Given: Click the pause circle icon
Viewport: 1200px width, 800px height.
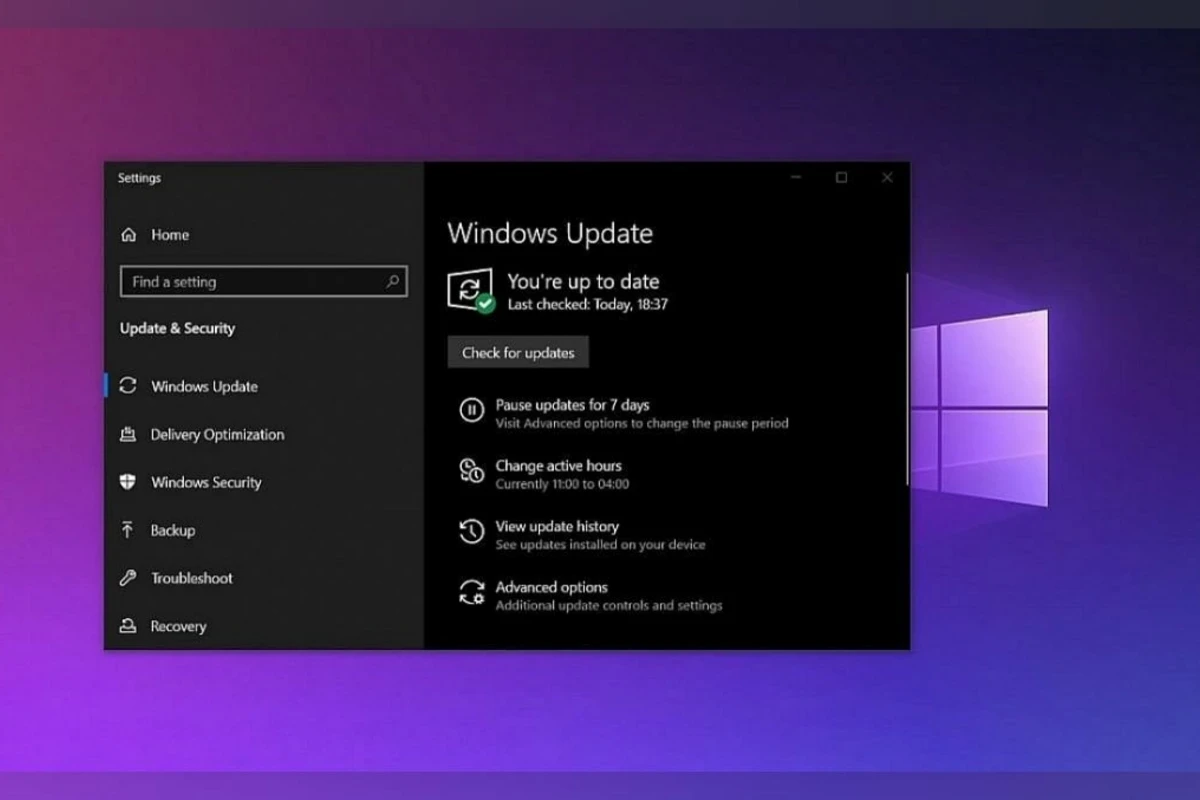Looking at the screenshot, I should [x=471, y=410].
